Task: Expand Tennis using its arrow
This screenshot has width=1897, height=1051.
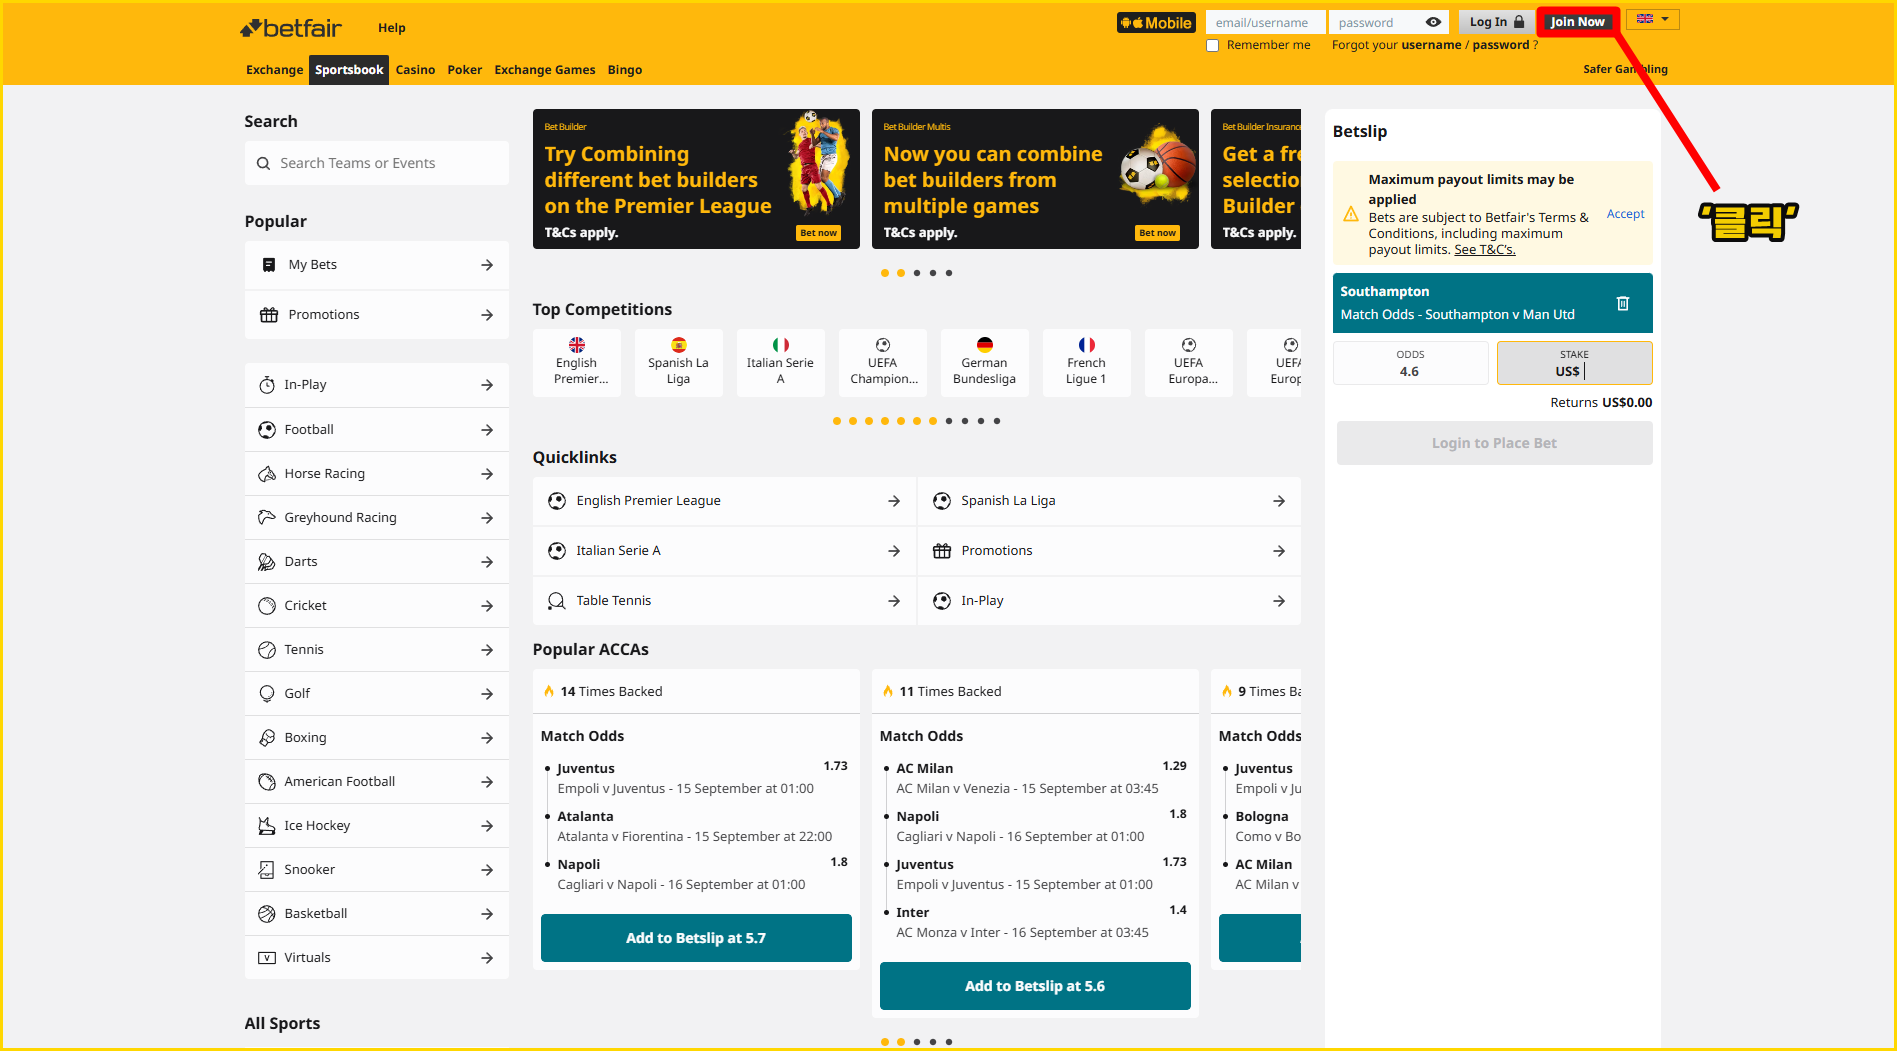Action: [487, 650]
